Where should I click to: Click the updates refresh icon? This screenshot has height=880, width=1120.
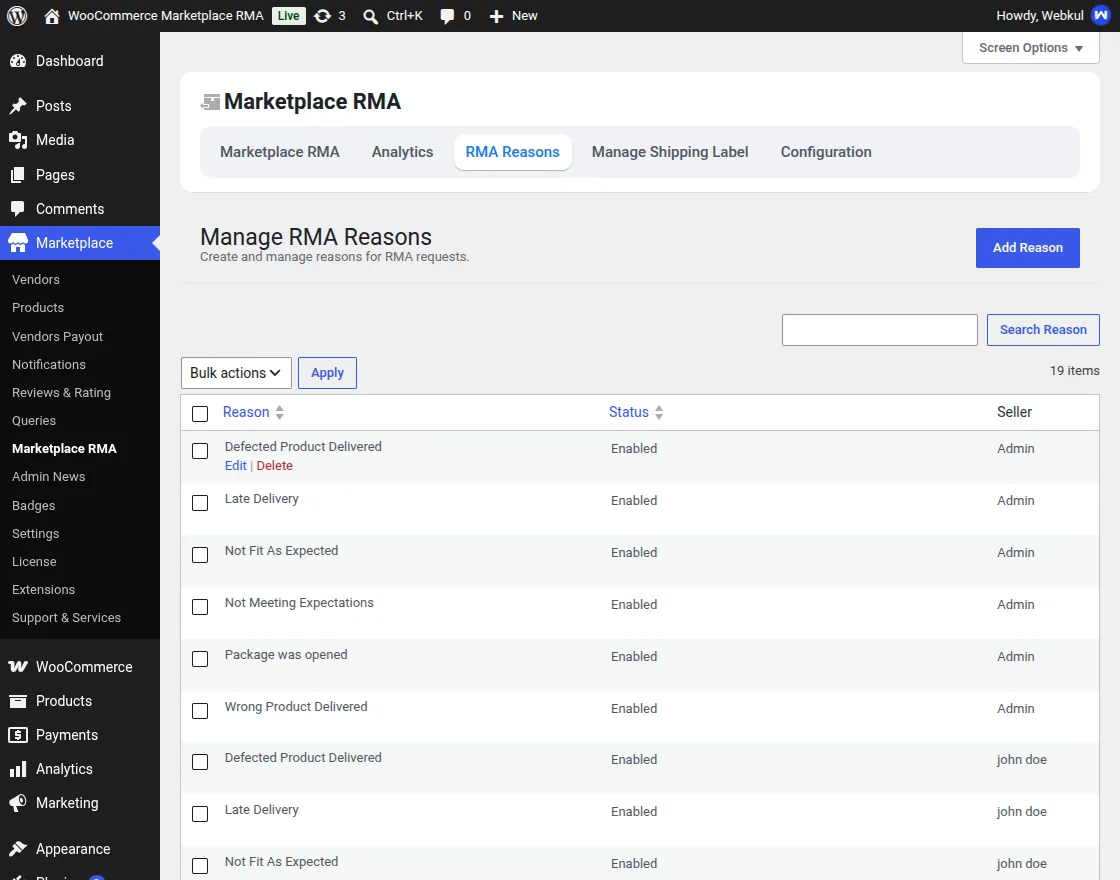tap(322, 16)
